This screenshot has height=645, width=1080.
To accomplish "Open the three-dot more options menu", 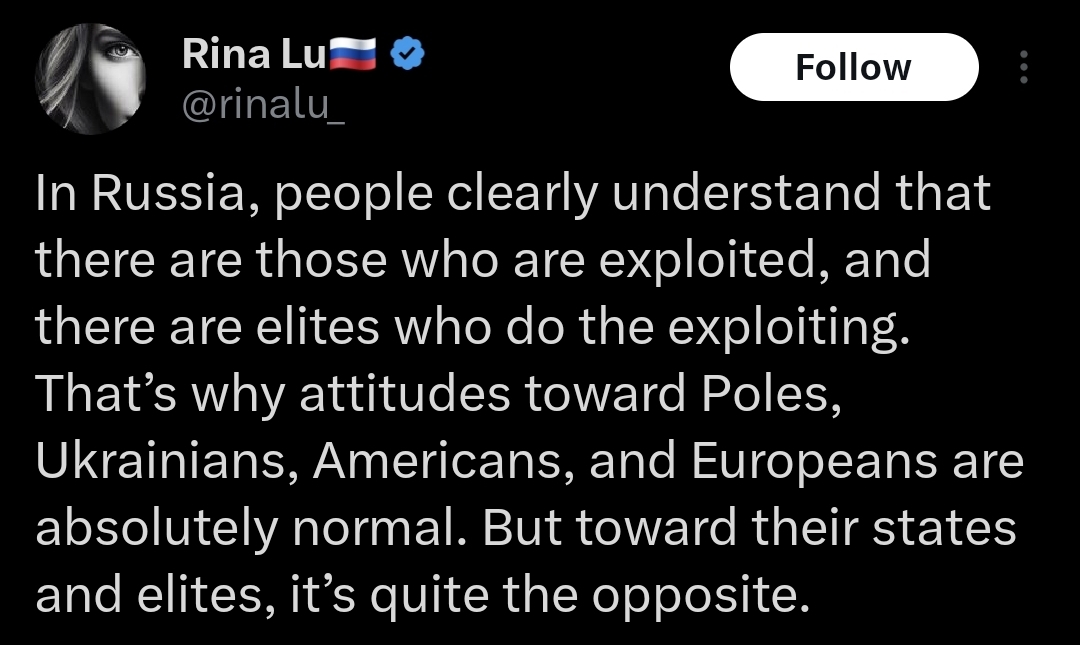I will (1024, 67).
